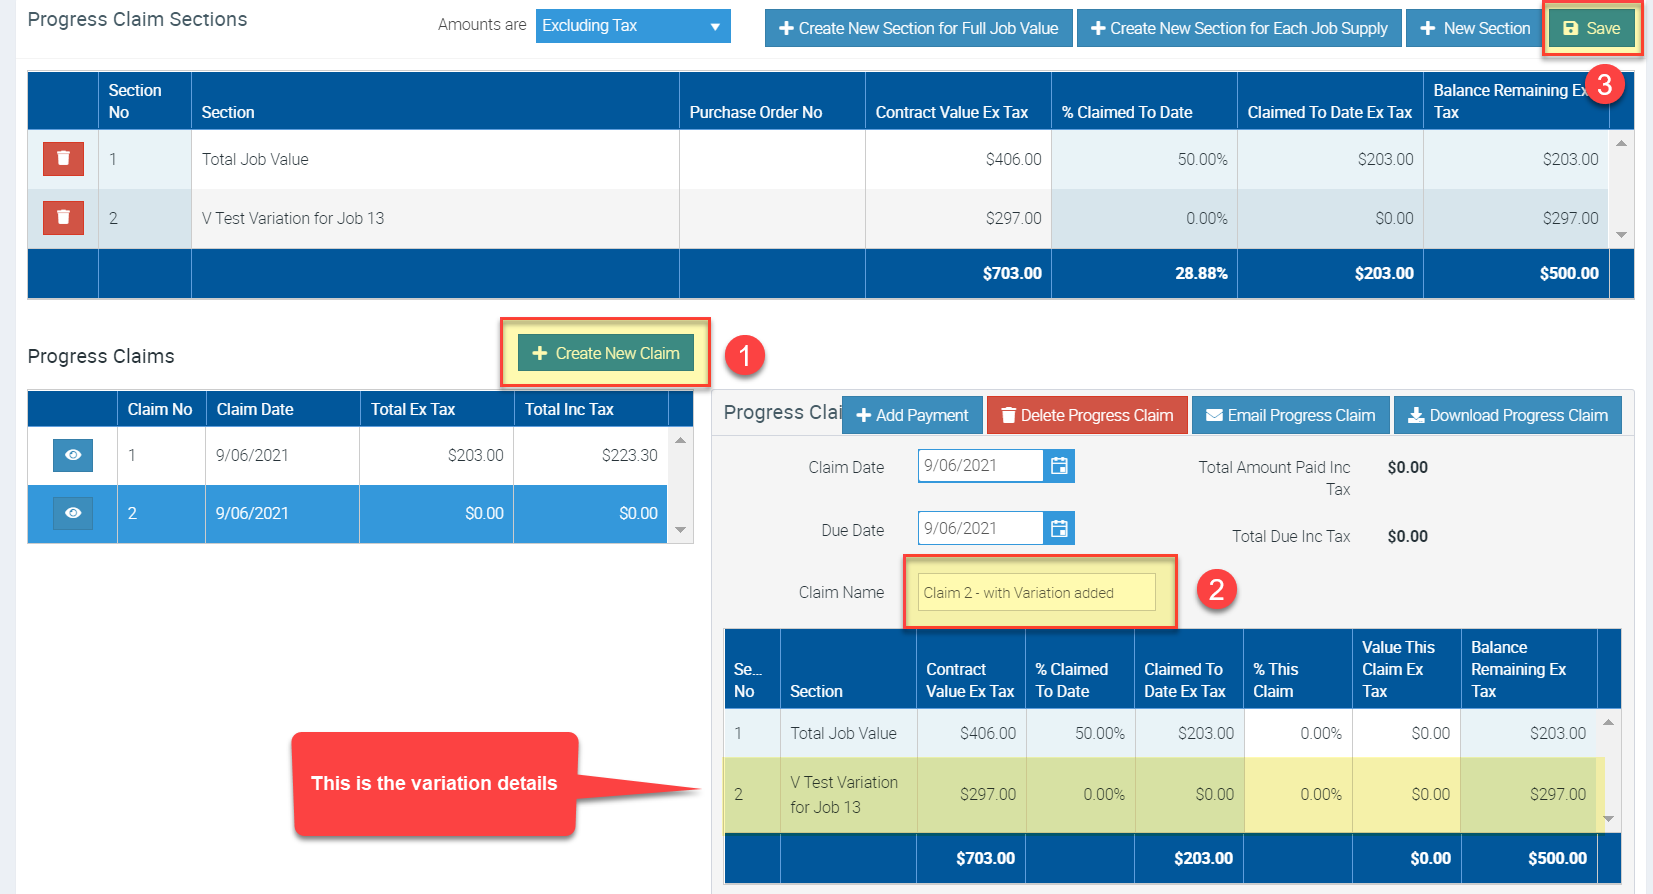View claim number 2 details

[73, 513]
